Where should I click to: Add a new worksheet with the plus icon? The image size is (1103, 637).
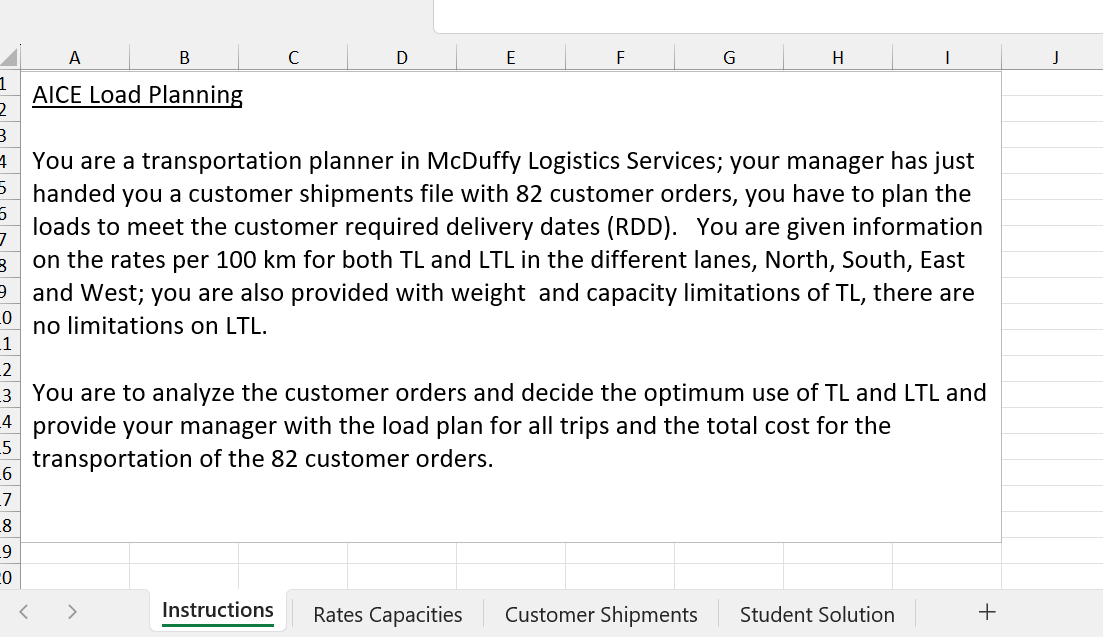click(986, 610)
